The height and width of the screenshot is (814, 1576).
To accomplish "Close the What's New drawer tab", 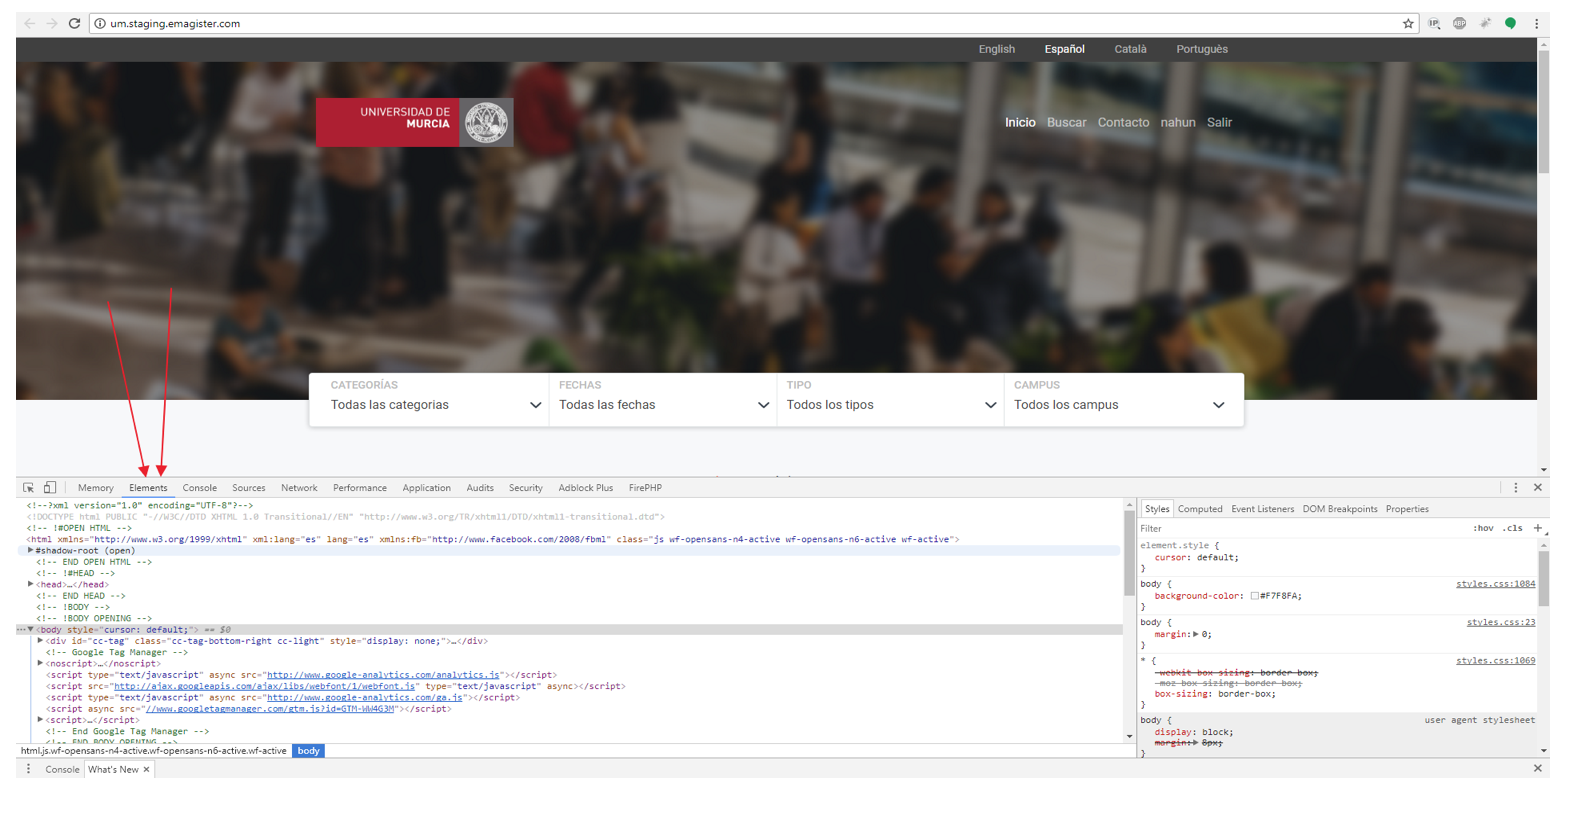I will pyautogui.click(x=146, y=769).
